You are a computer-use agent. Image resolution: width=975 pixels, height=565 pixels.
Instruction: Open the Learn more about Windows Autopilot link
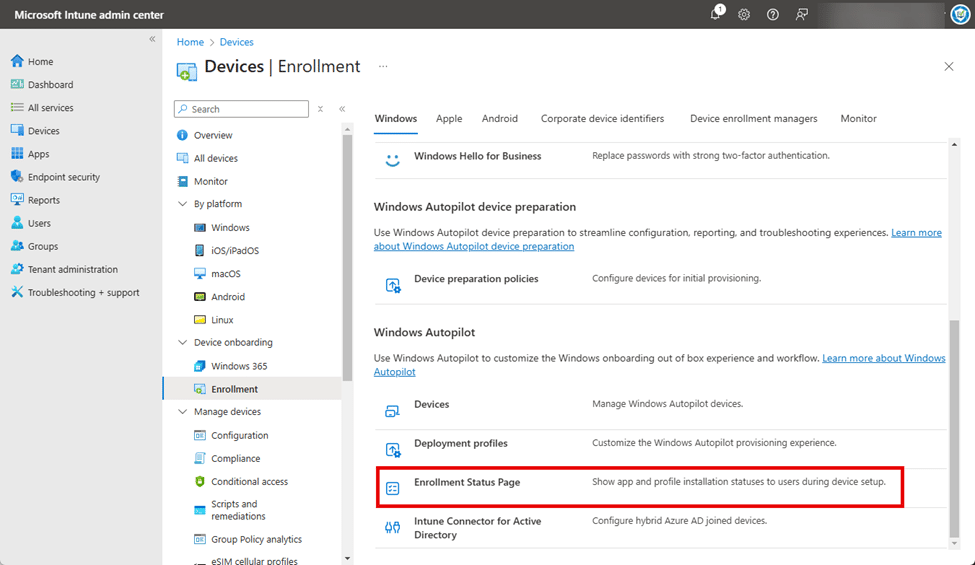[883, 358]
